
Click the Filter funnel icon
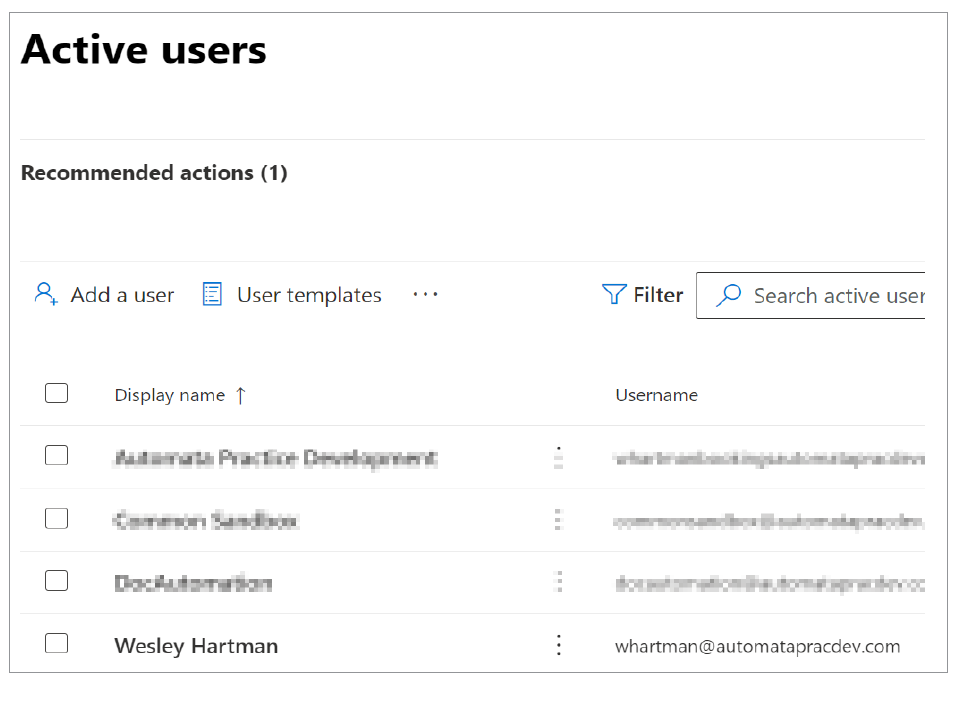613,295
